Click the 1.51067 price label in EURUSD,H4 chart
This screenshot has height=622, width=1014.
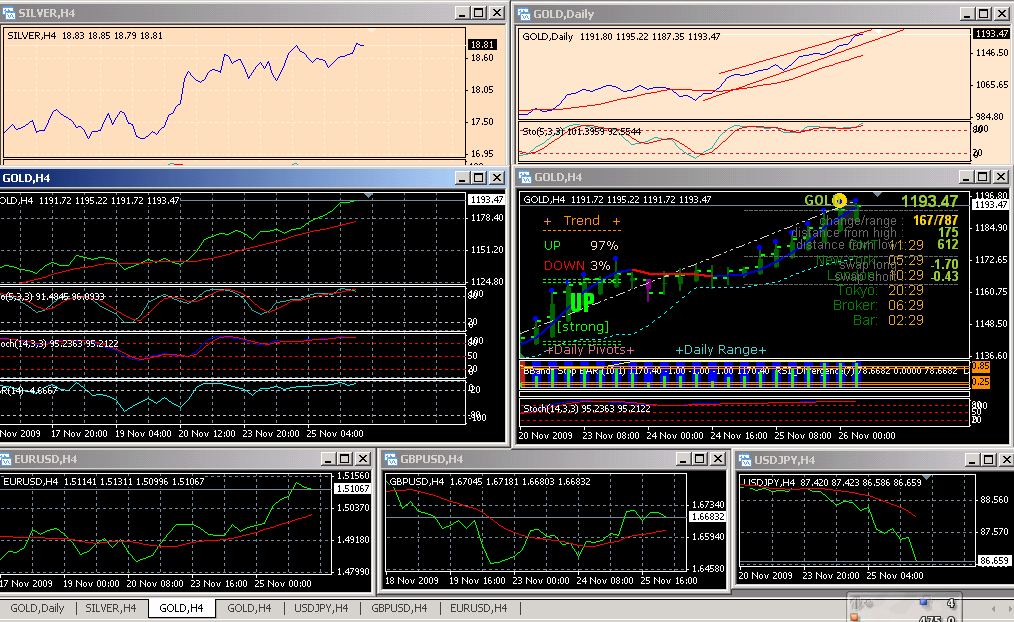tap(352, 489)
